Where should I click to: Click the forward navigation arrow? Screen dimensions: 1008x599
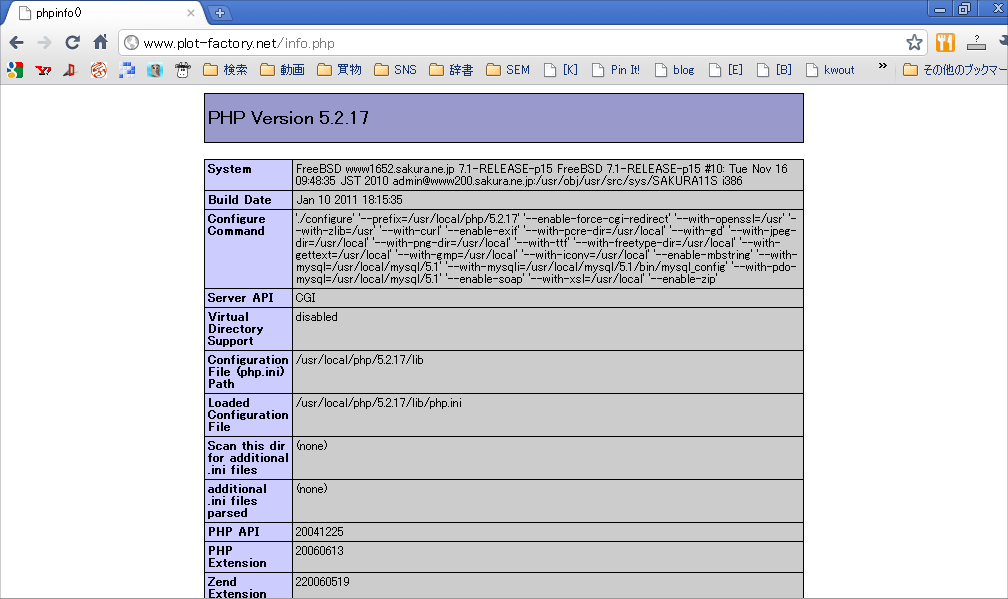(44, 43)
